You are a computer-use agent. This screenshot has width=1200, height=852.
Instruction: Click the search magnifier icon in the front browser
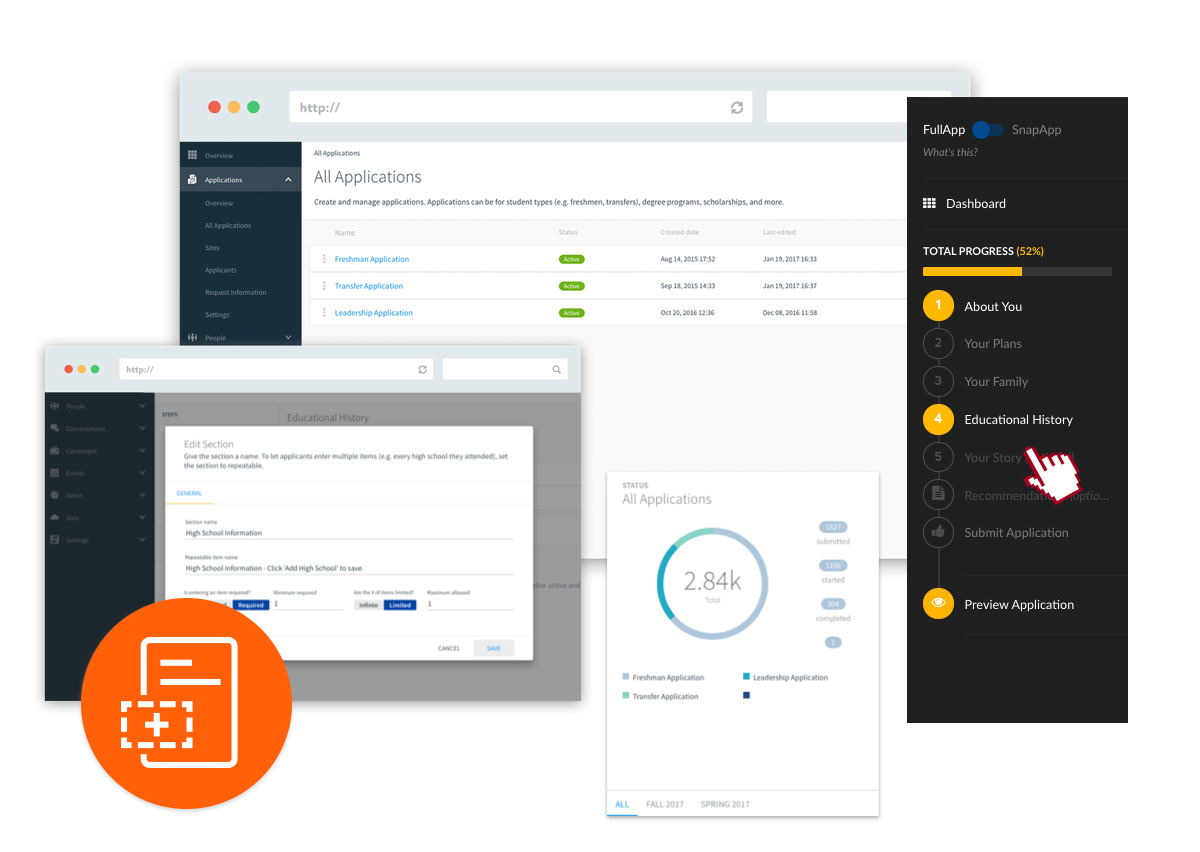click(x=556, y=370)
